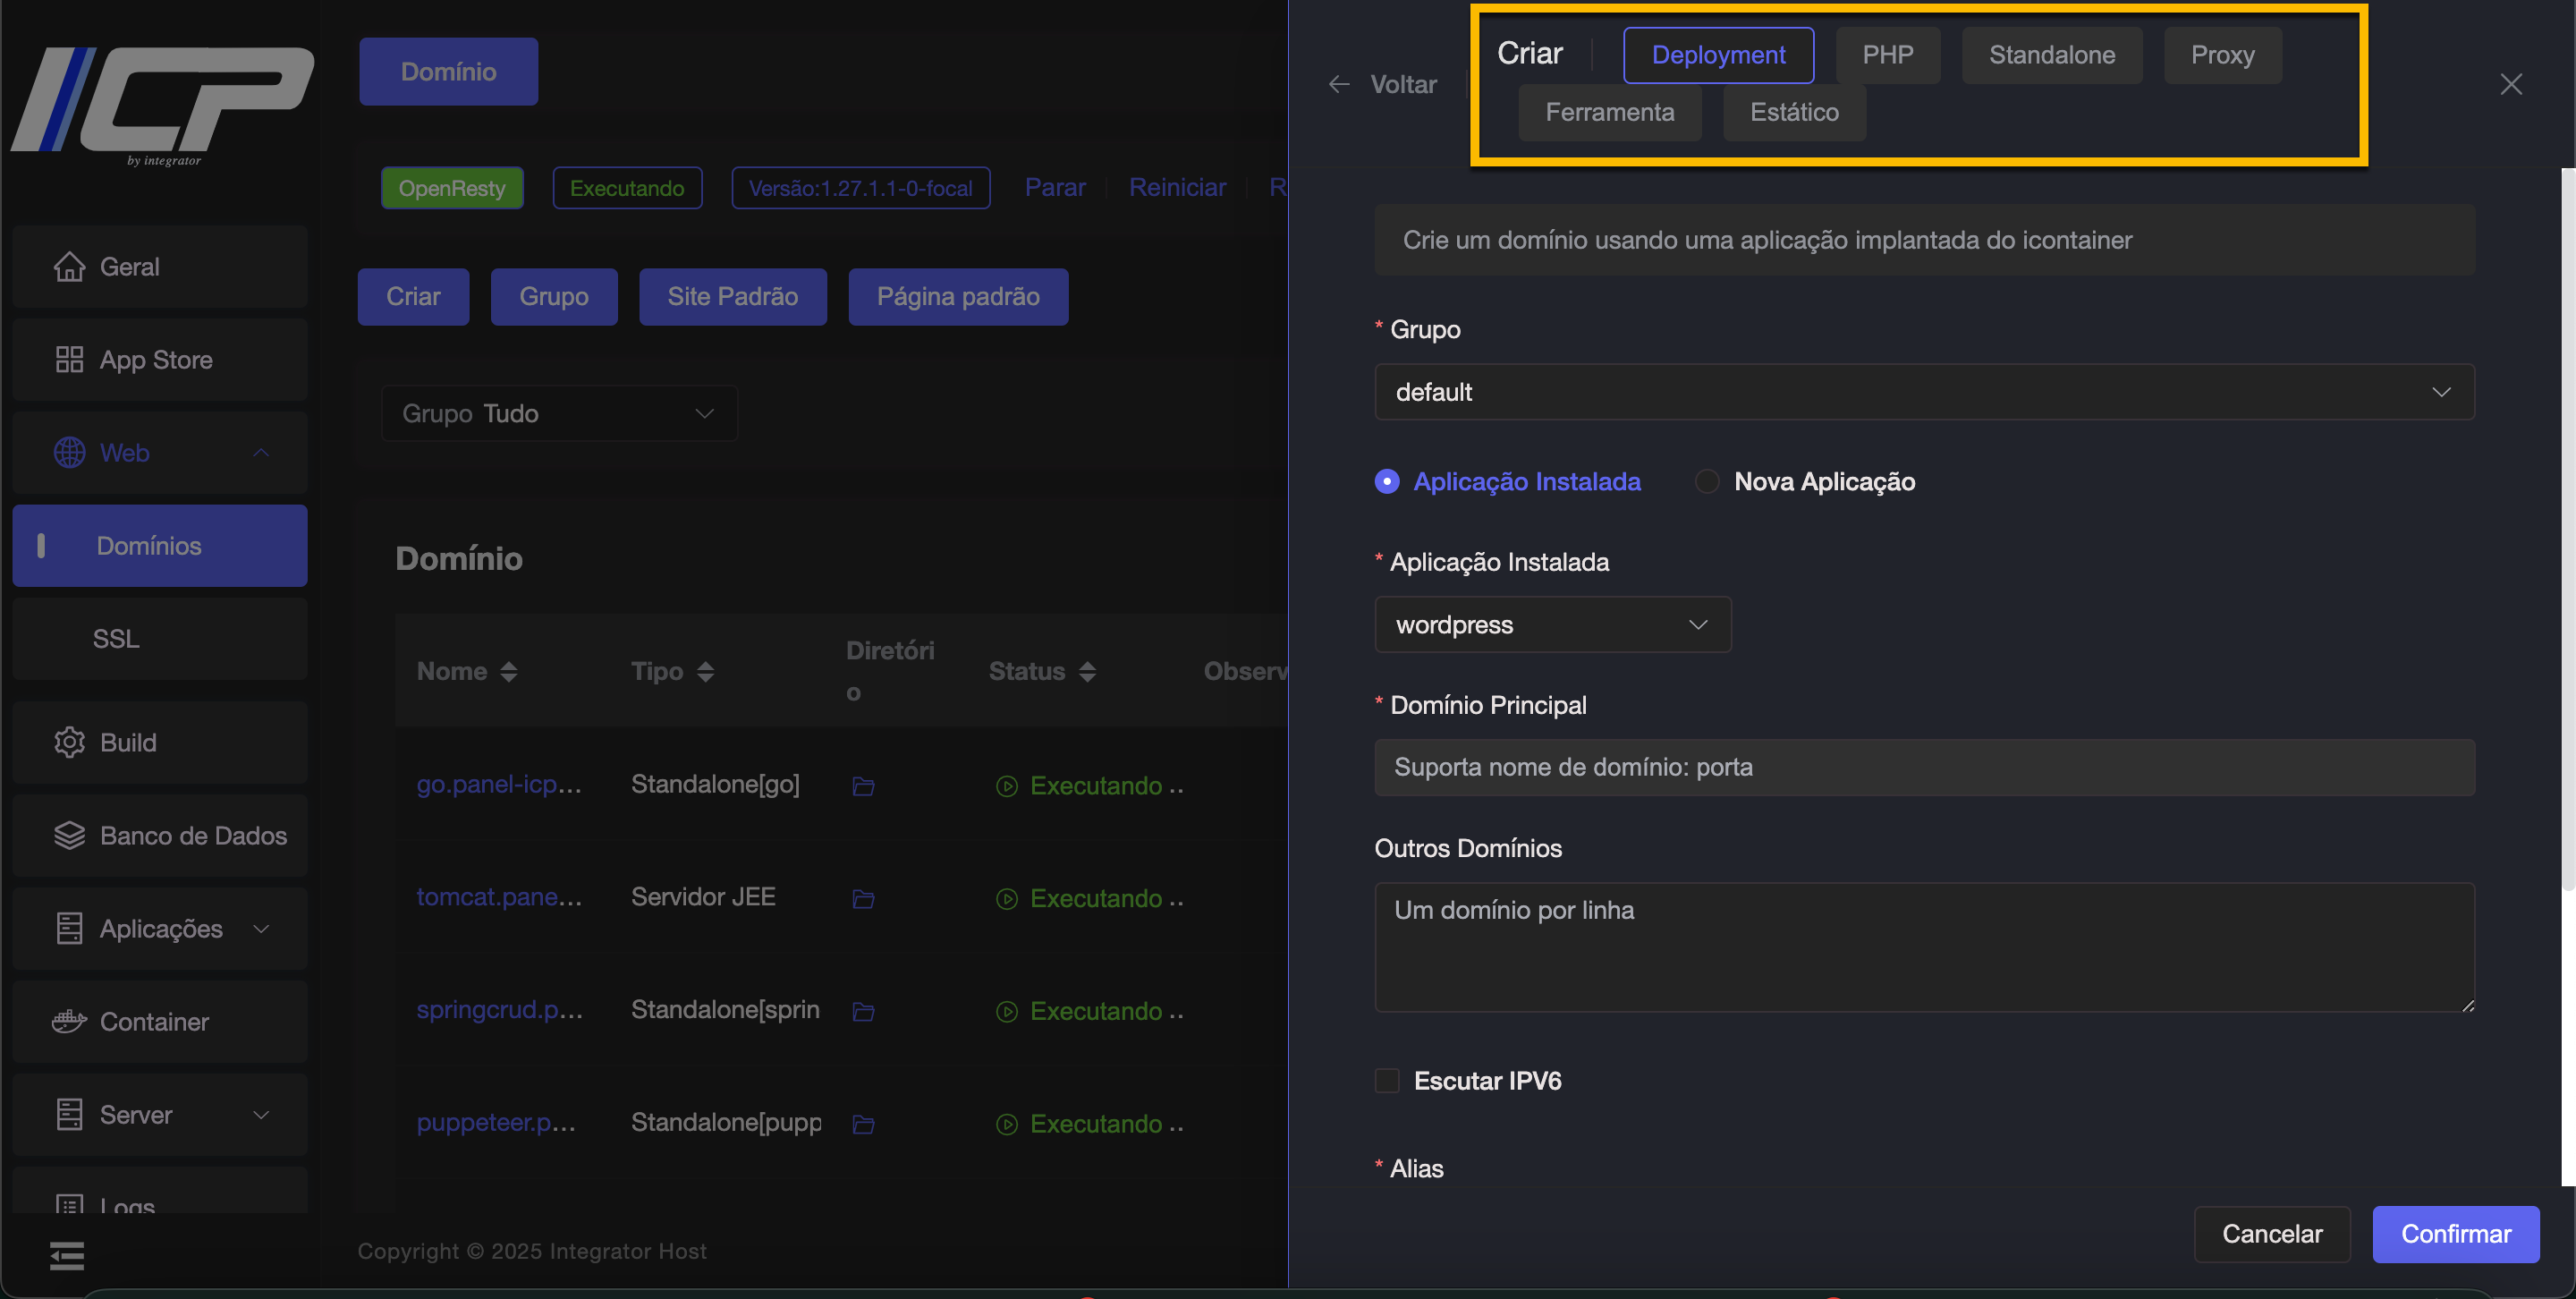Click the Build gear icon
The image size is (2576, 1299).
(69, 742)
